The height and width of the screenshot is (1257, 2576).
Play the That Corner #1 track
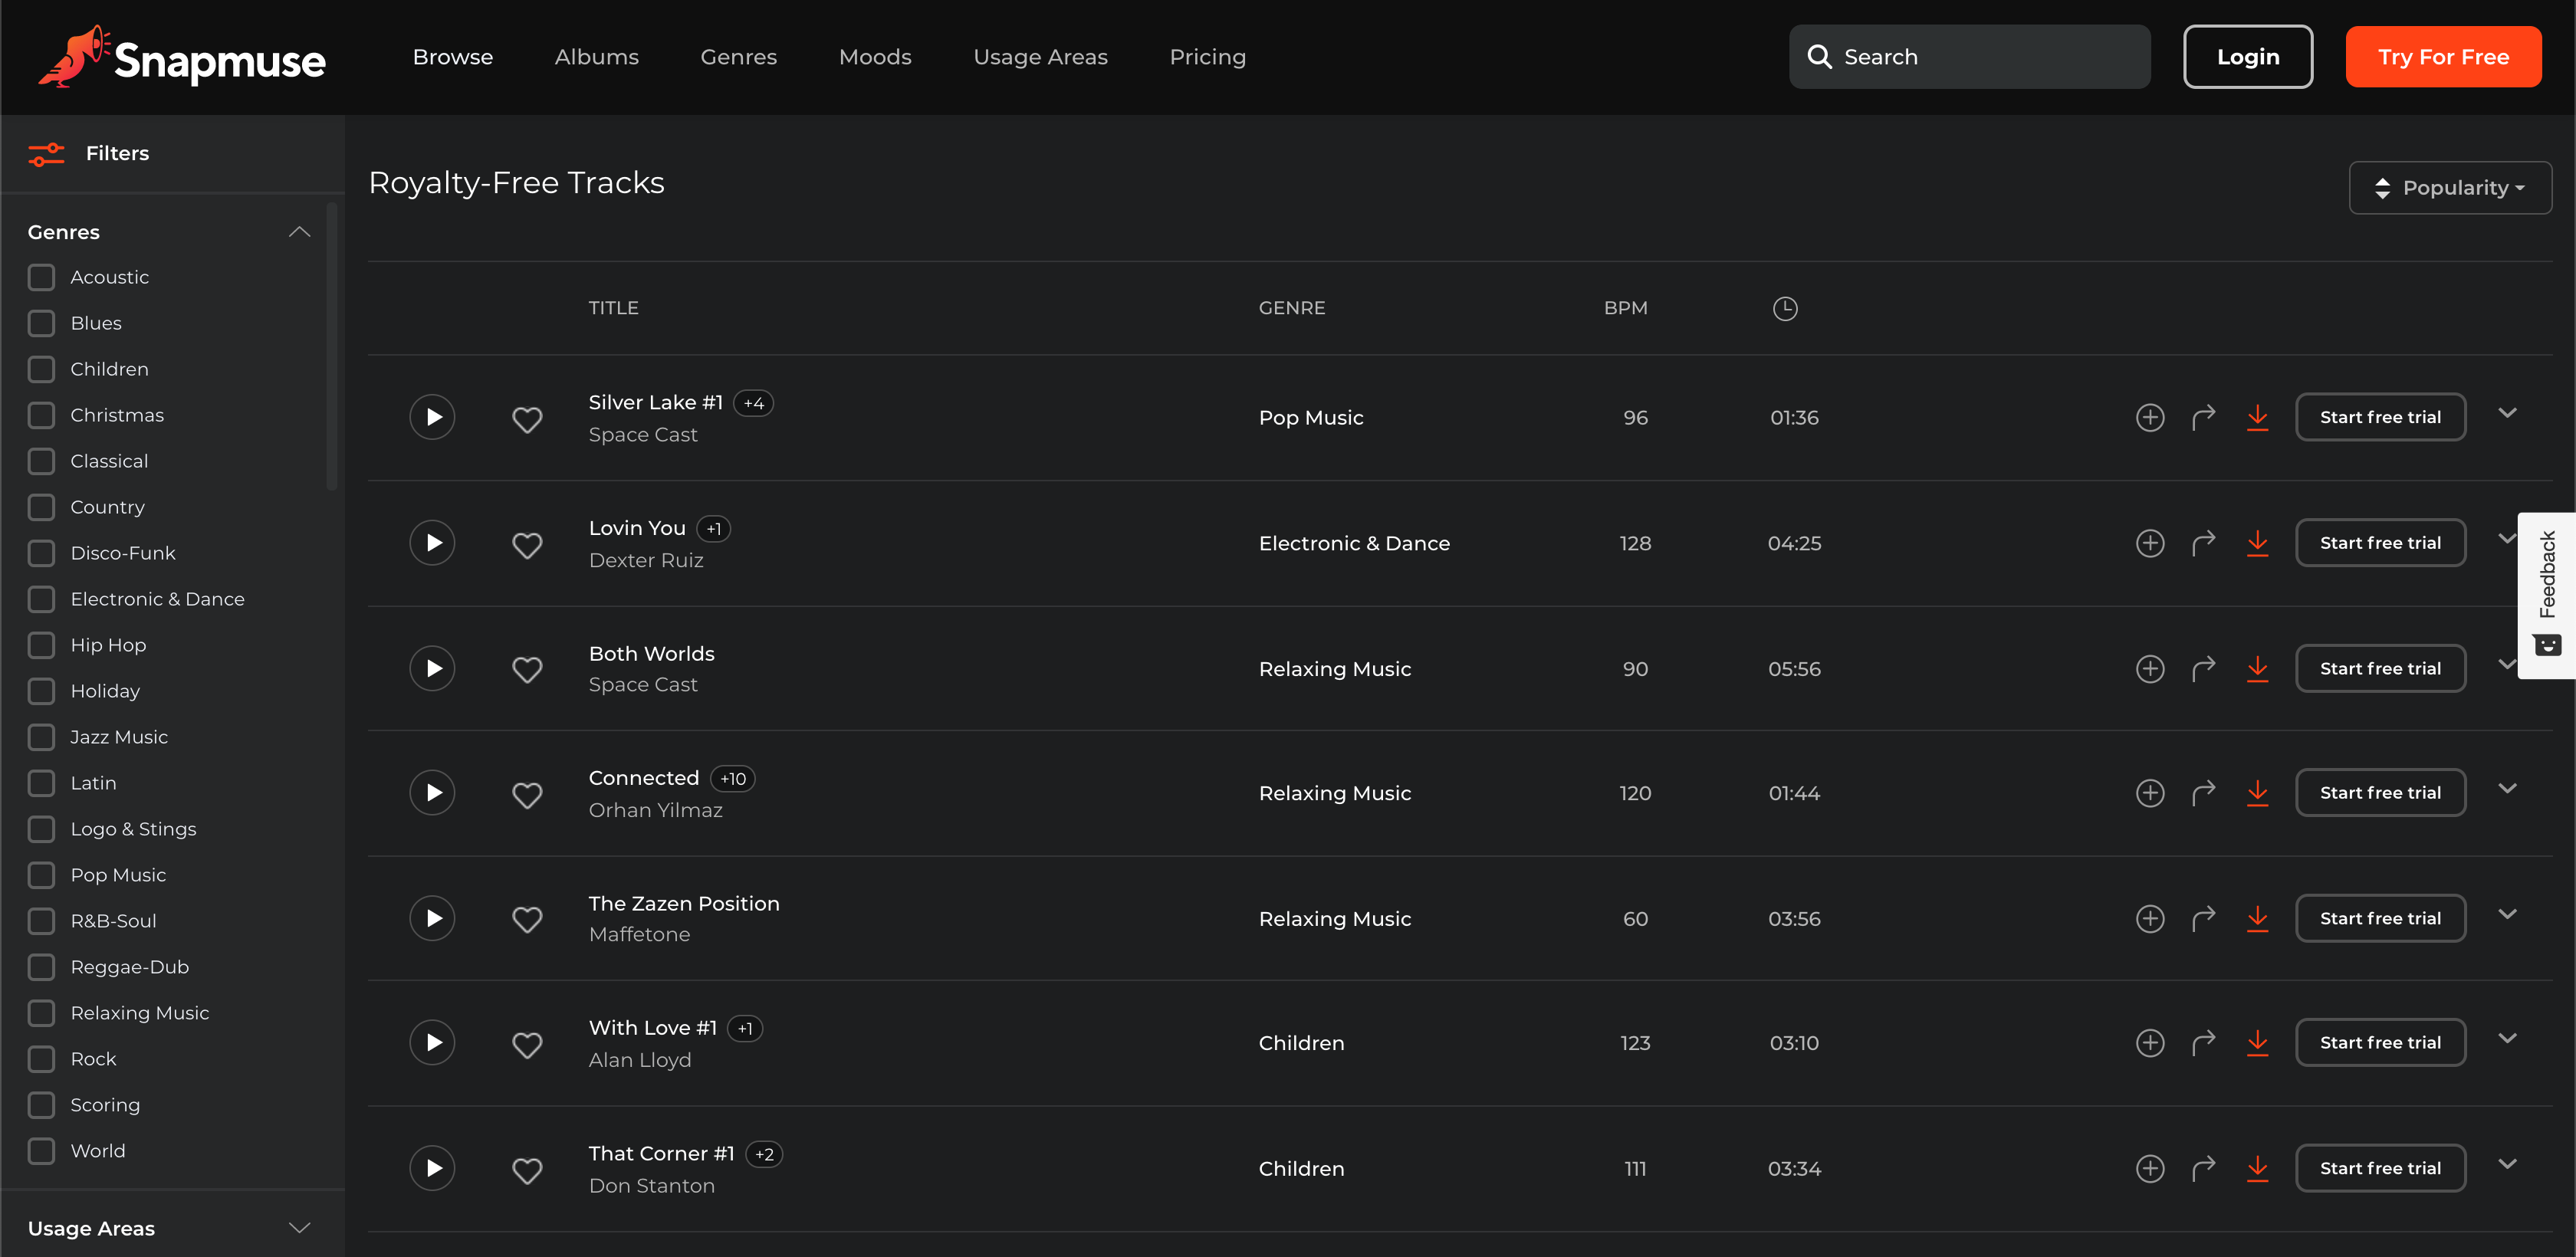[x=432, y=1168]
